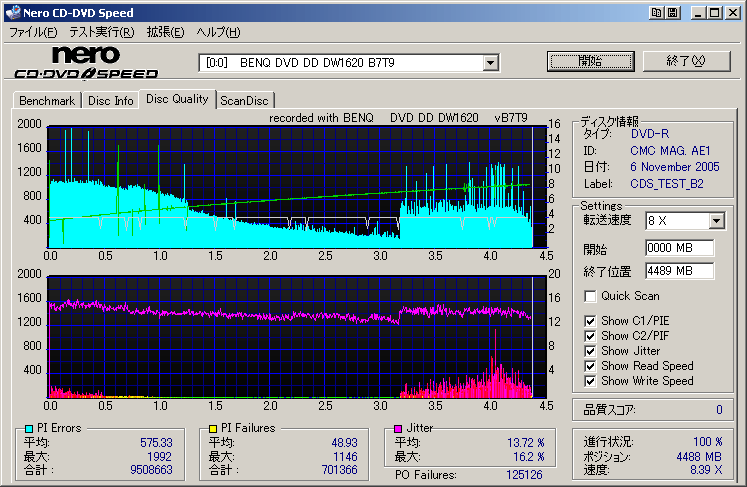Click the 開始 start button

pos(591,61)
